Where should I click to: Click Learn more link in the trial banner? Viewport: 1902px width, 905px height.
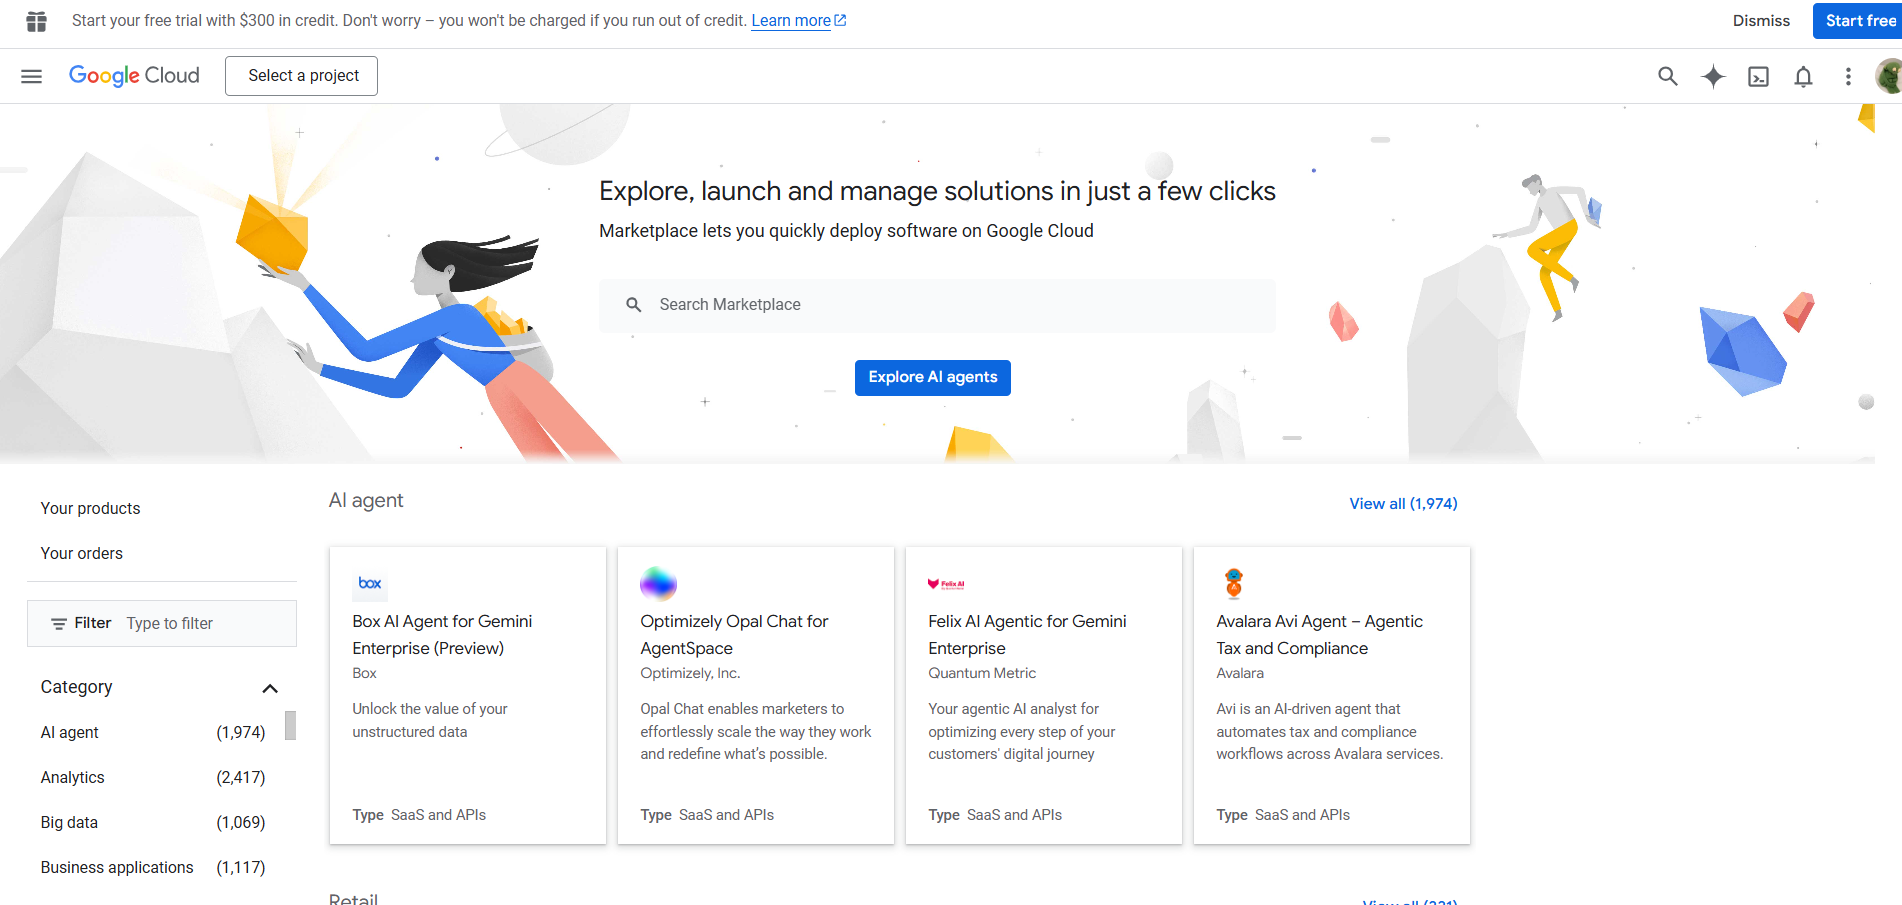pyautogui.click(x=791, y=21)
